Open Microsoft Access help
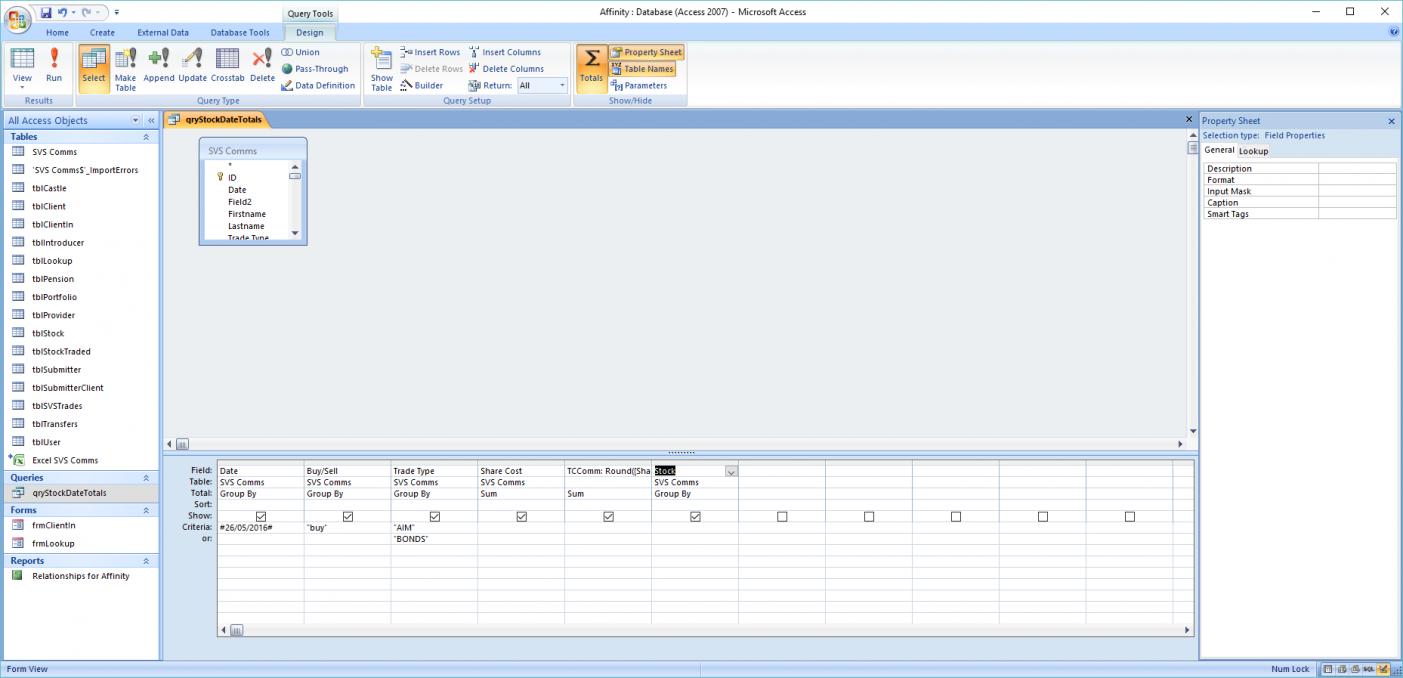This screenshot has height=678, width=1403. tap(1394, 32)
